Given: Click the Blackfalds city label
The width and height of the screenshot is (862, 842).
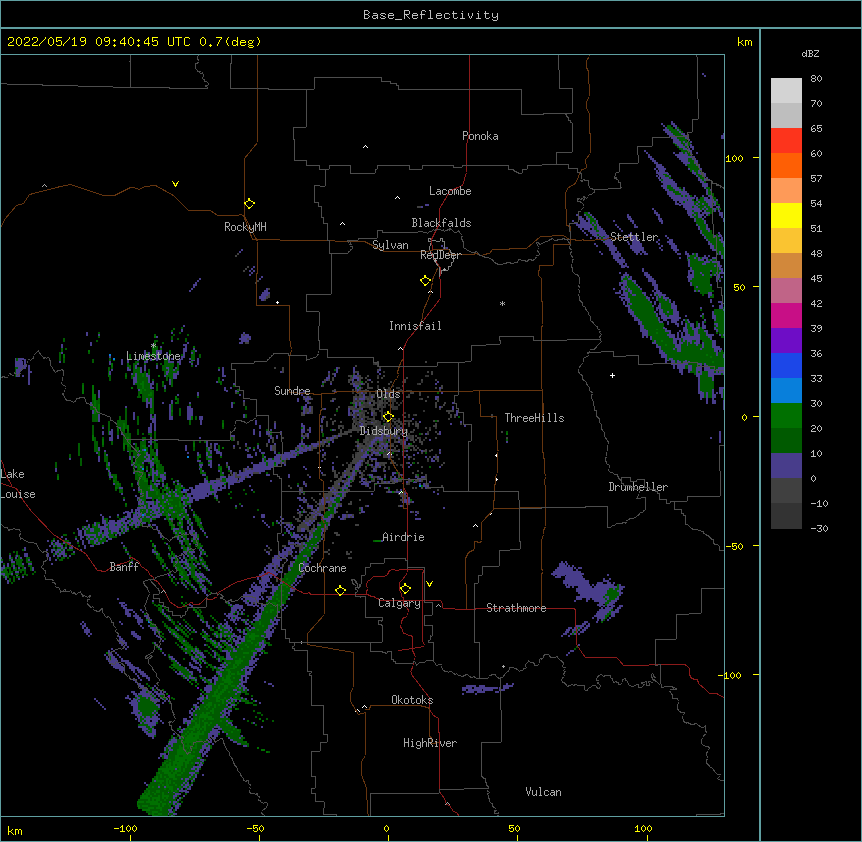Looking at the screenshot, I should pyautogui.click(x=441, y=223).
